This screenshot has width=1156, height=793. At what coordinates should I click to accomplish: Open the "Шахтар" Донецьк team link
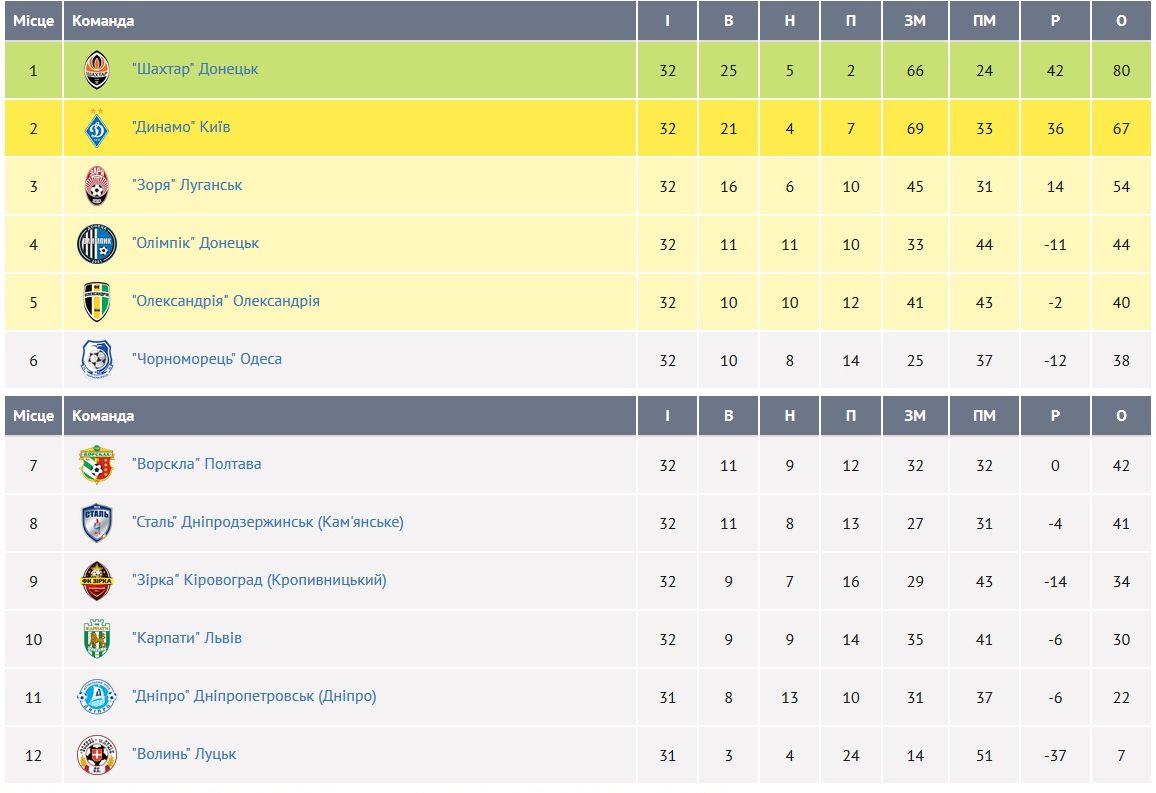(195, 69)
